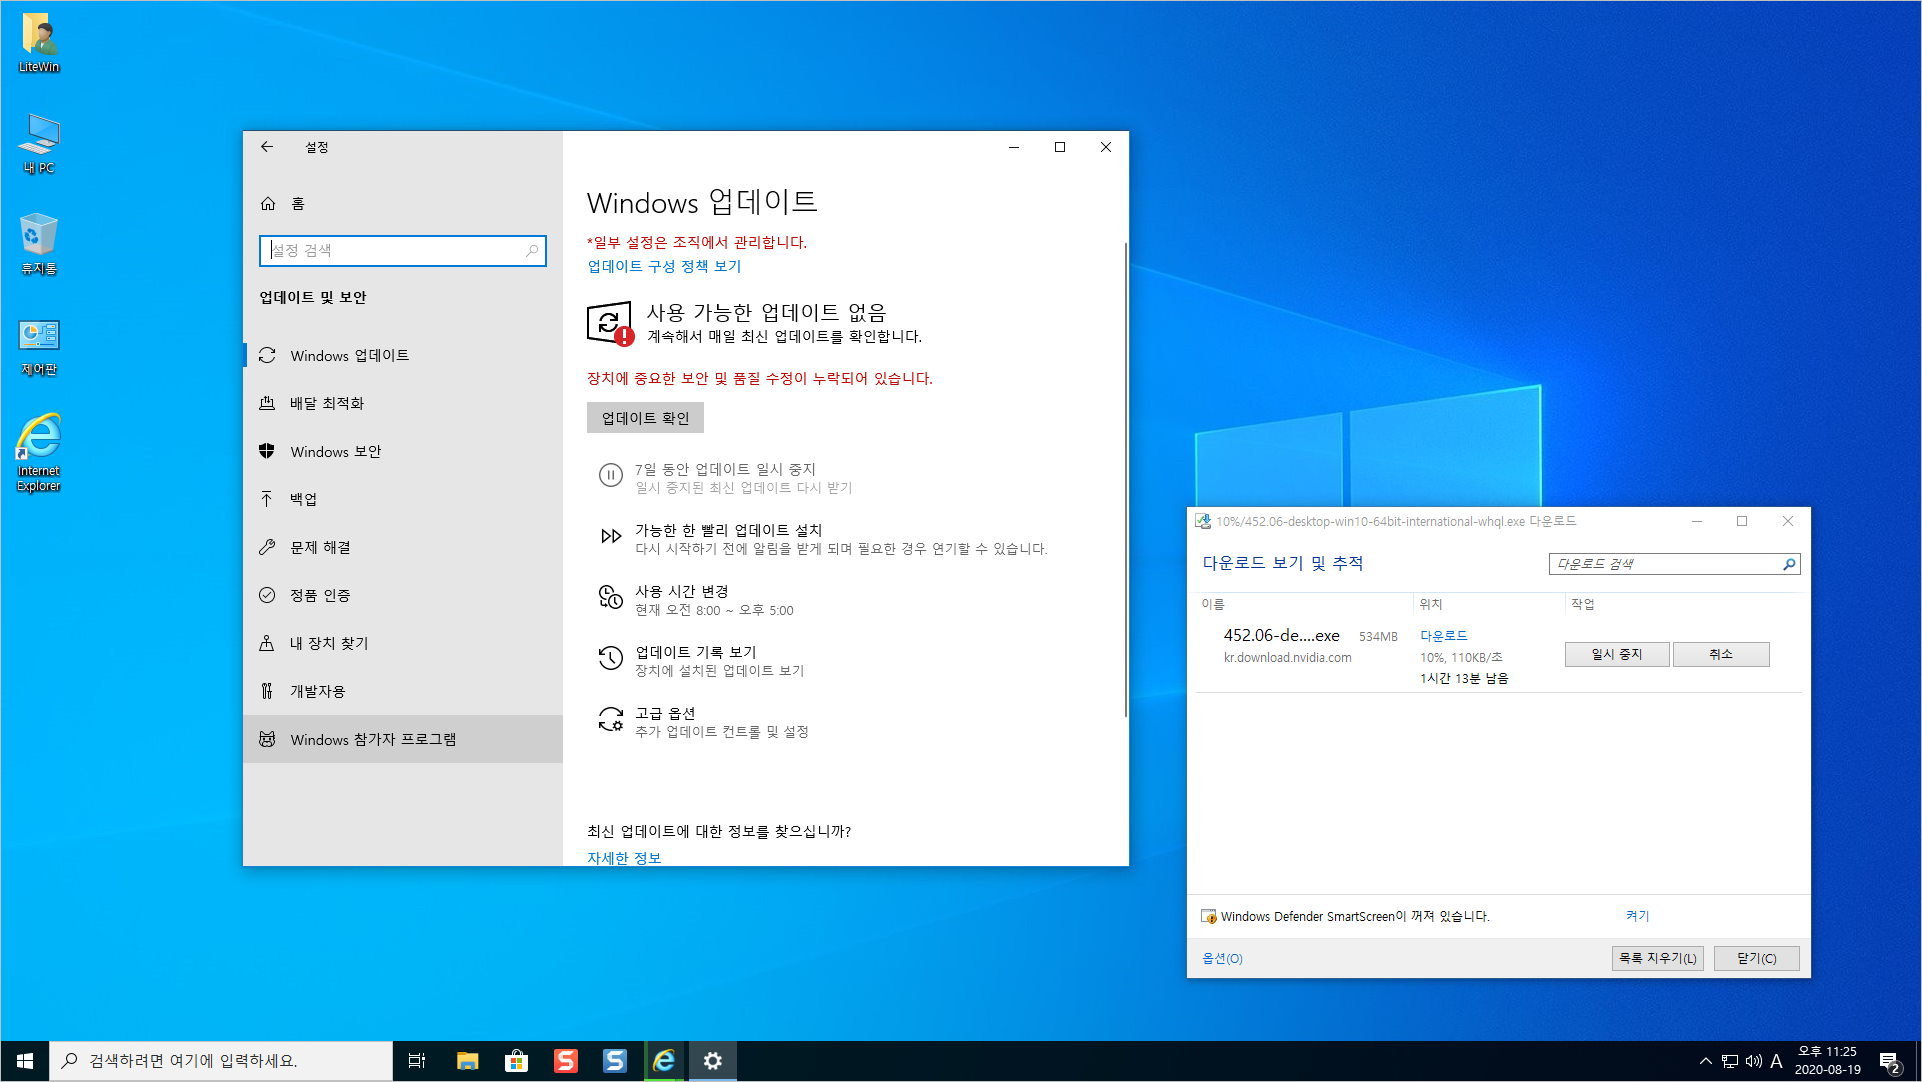Click the 업데이트 확인 button
The height and width of the screenshot is (1082, 1922).
645,419
